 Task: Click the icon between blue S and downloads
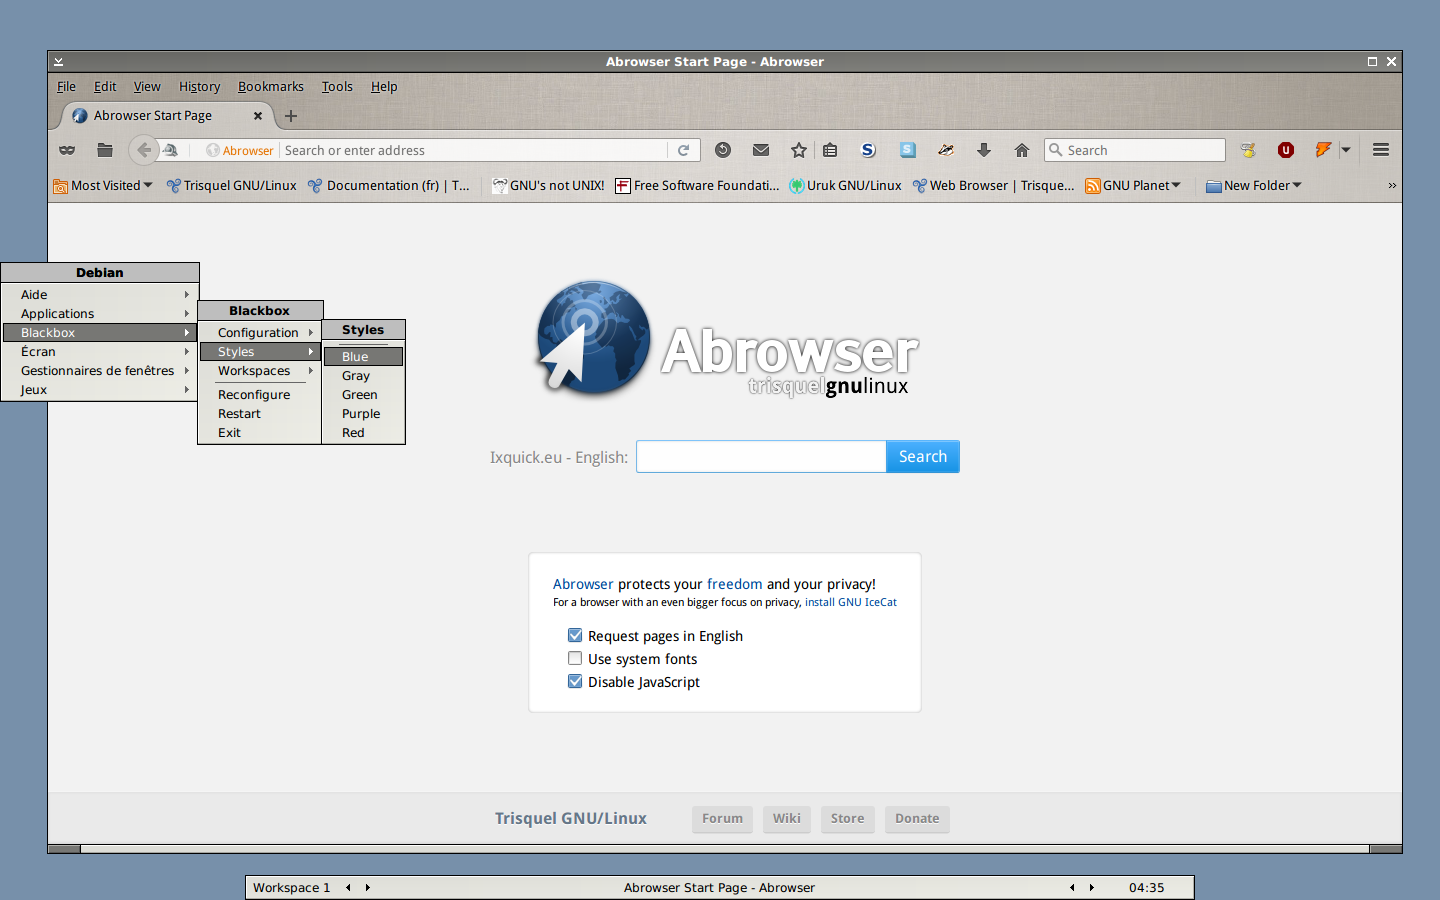coord(945,150)
